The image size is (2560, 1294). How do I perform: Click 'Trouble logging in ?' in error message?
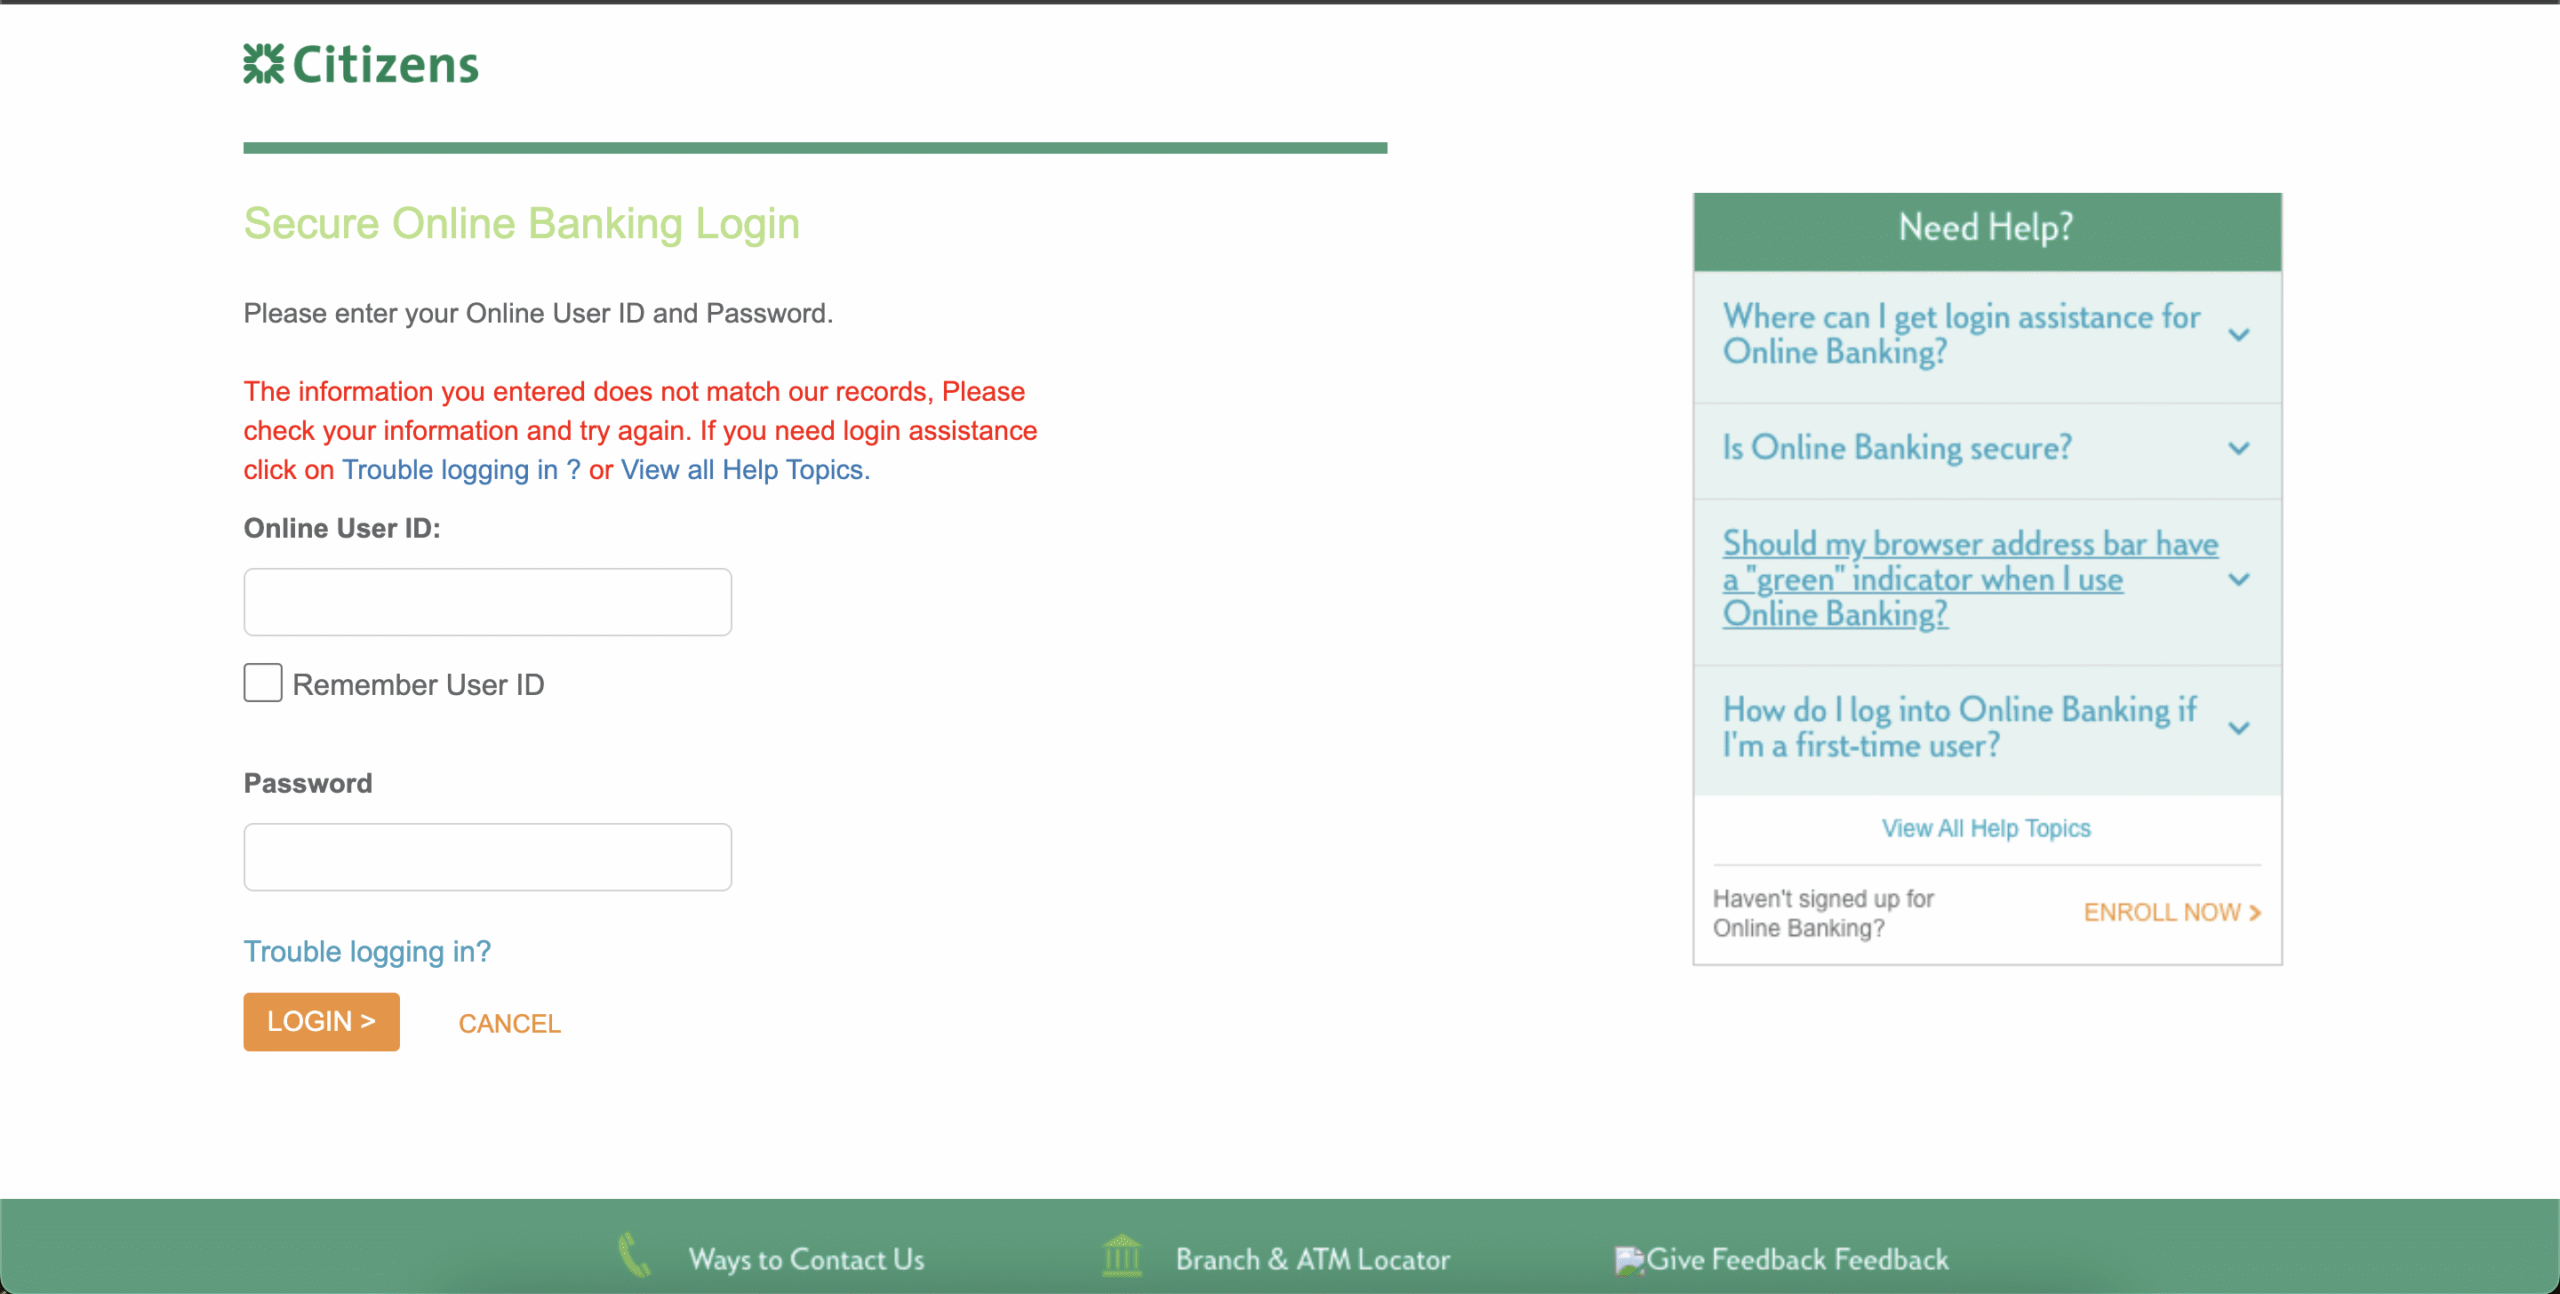[461, 470]
